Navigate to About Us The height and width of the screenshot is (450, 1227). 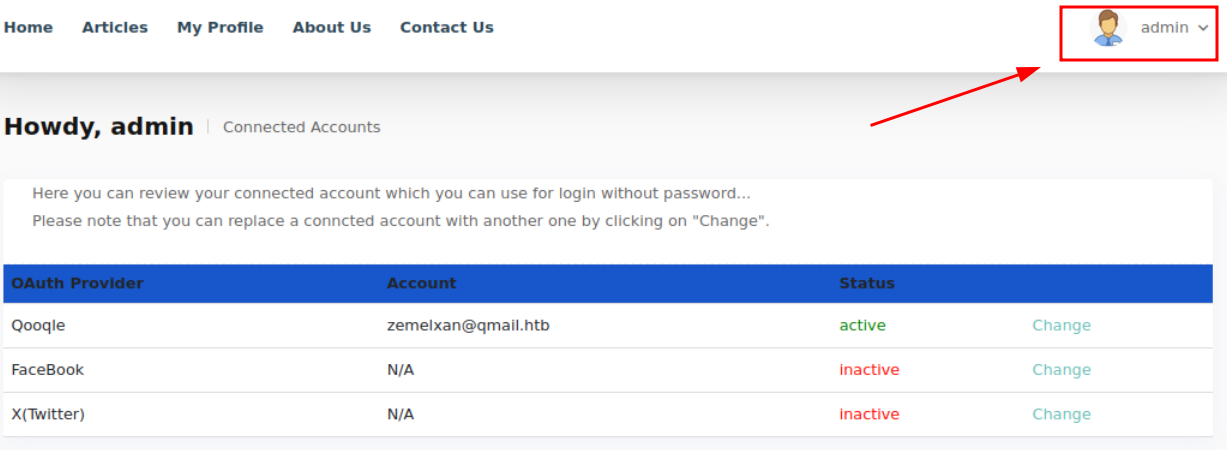332,27
